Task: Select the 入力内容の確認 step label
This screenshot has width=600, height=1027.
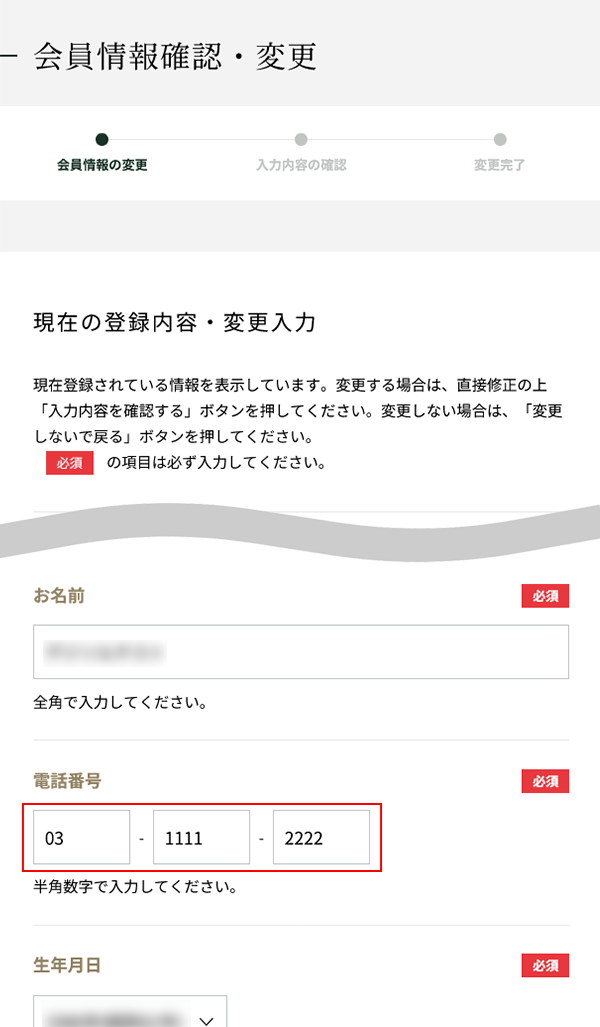Action: point(301,165)
